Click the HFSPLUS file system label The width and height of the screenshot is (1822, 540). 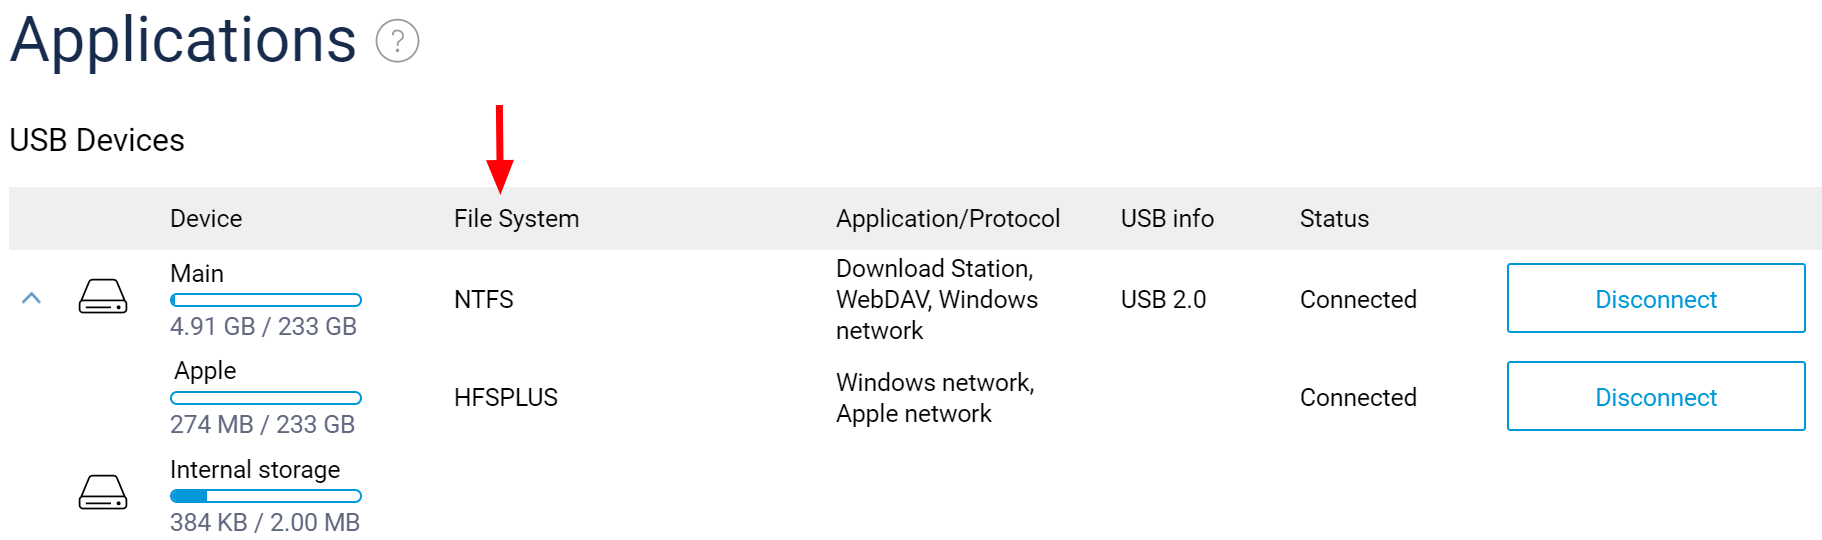506,398
